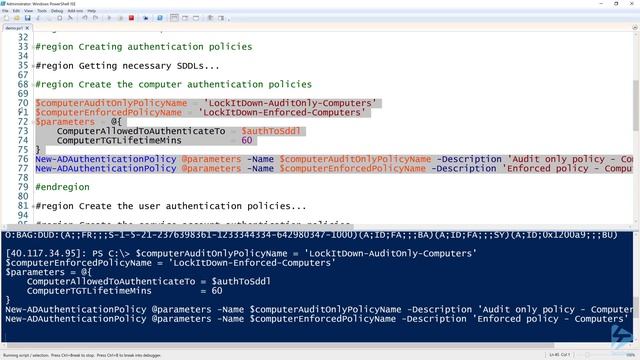Open the Edit menu
This screenshot has width=640, height=360.
pyautogui.click(x=16, y=11)
